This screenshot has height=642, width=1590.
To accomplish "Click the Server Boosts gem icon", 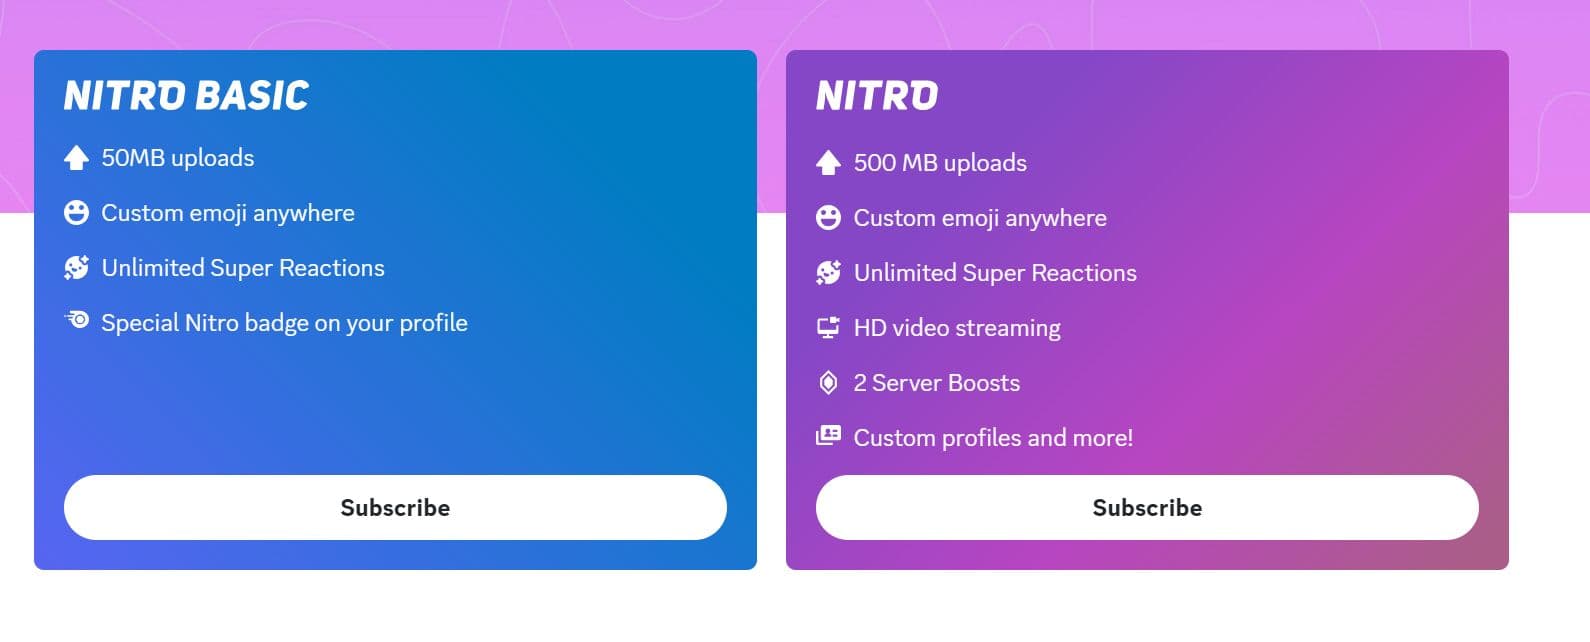I will click(828, 383).
